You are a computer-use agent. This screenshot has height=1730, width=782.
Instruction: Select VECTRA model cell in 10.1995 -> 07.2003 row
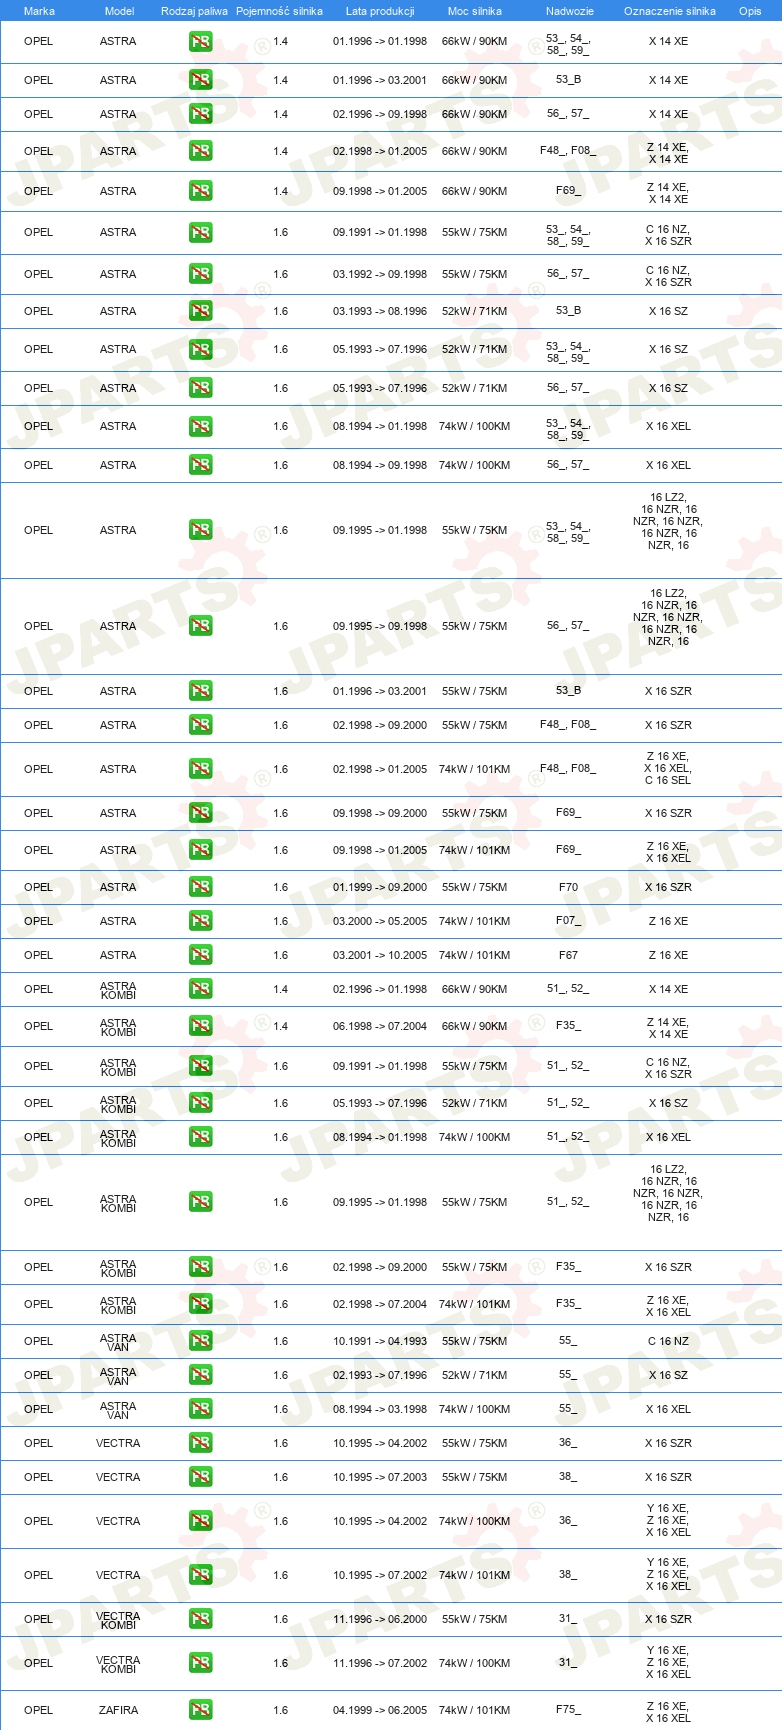118,1477
